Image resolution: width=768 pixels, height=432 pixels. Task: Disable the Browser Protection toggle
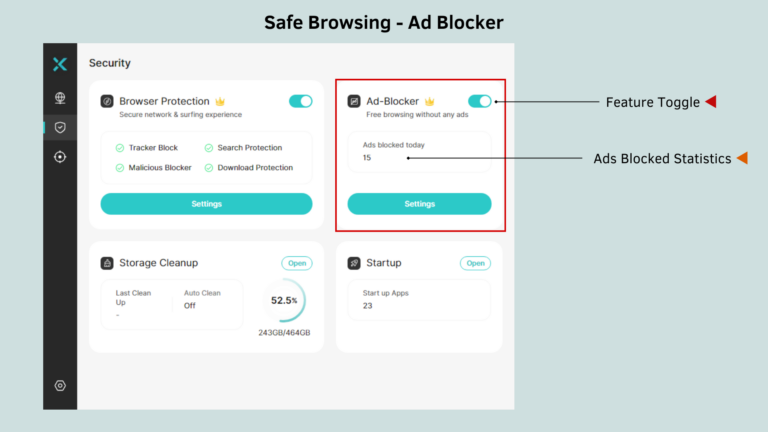[300, 101]
